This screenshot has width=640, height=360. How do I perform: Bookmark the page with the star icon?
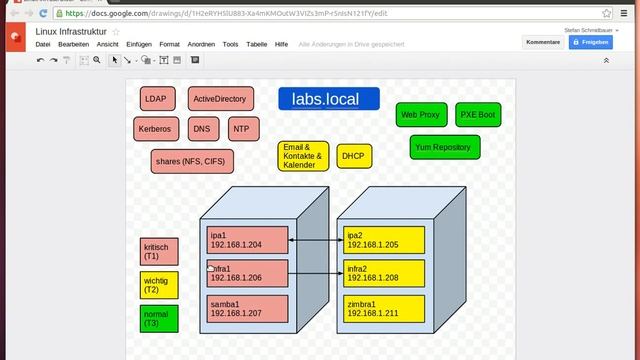pos(607,13)
